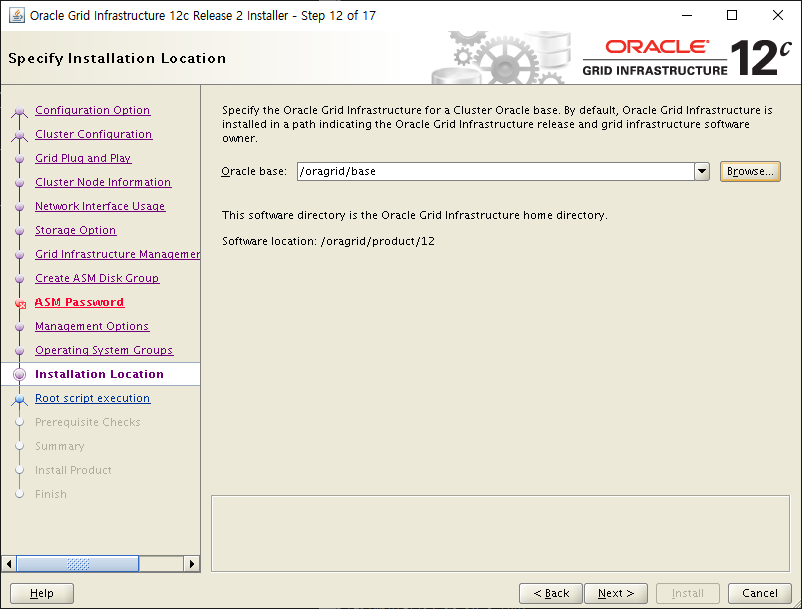Jump to the Storage Option step
Viewport: 802px width, 609px height.
(76, 230)
